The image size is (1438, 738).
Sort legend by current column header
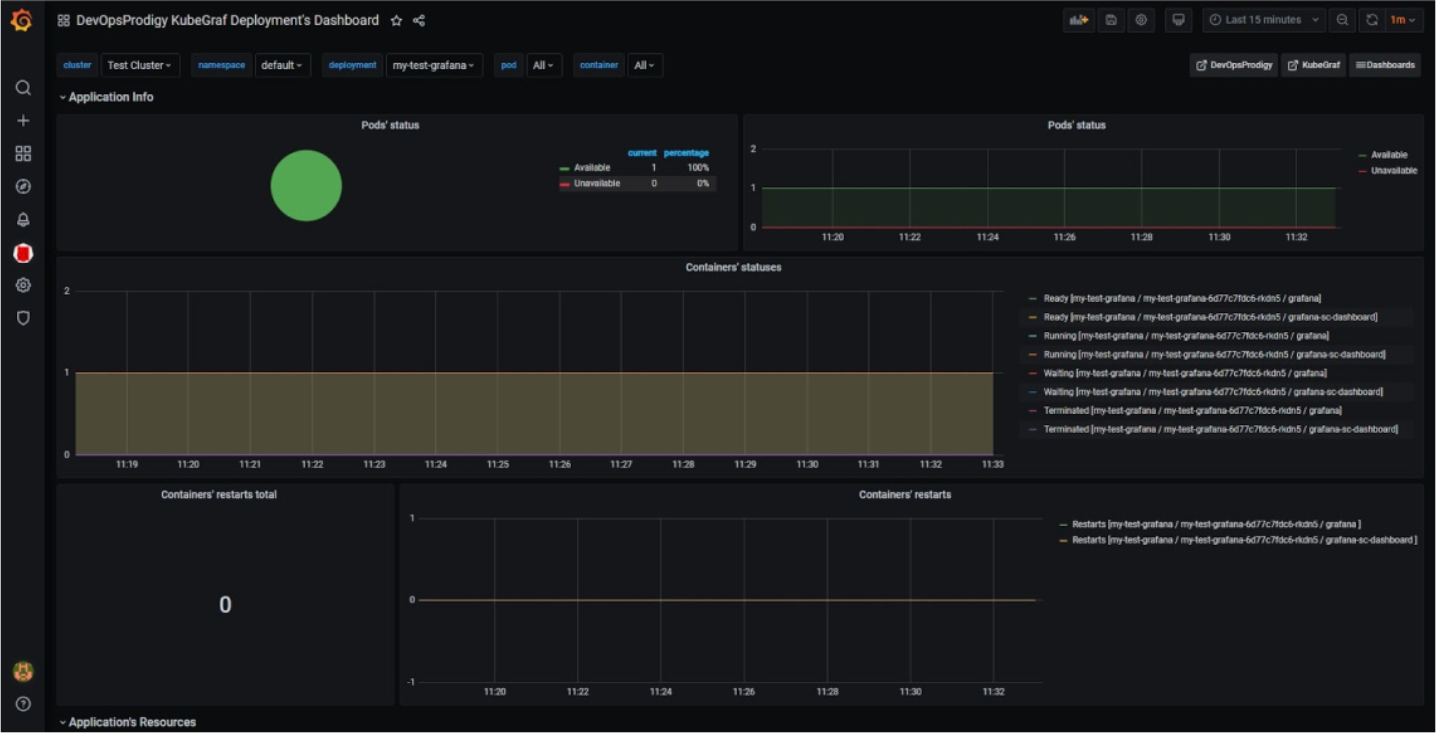(x=642, y=153)
